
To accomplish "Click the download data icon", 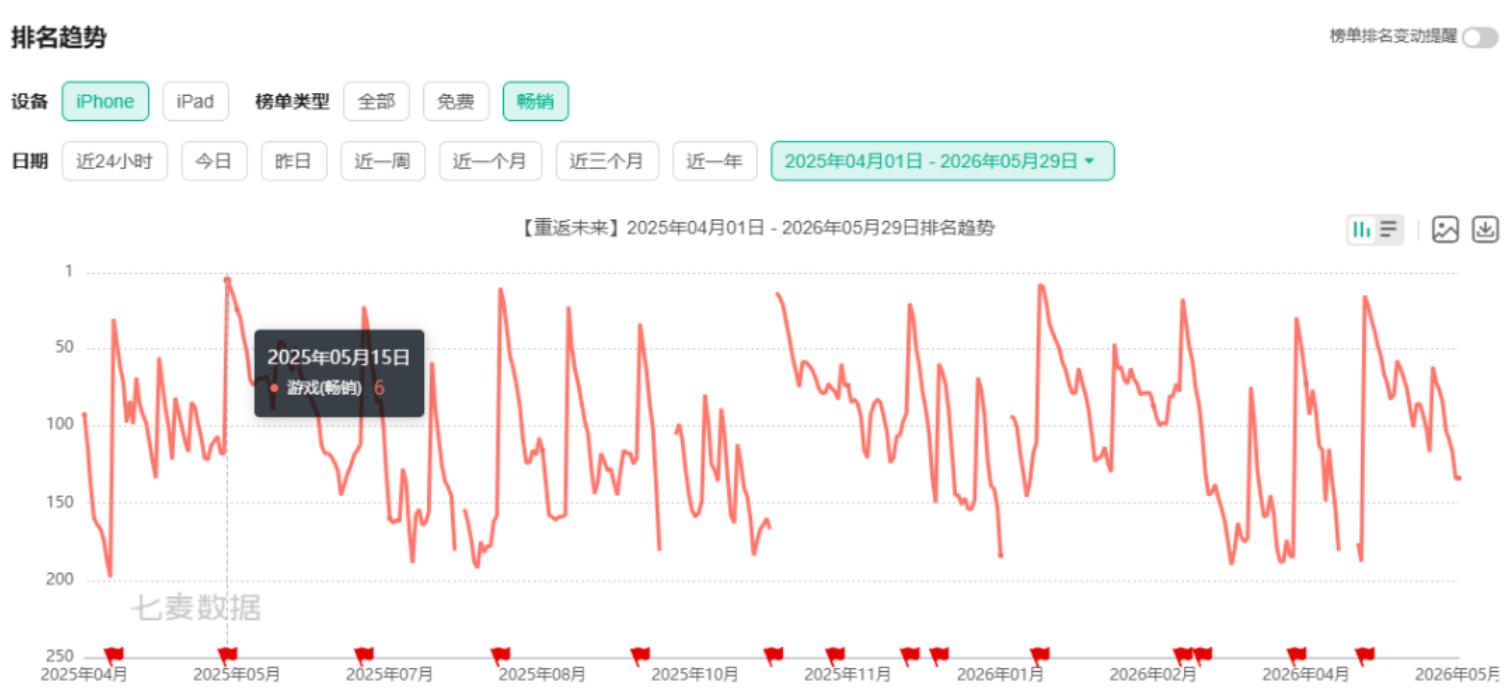I will pyautogui.click(x=1486, y=230).
